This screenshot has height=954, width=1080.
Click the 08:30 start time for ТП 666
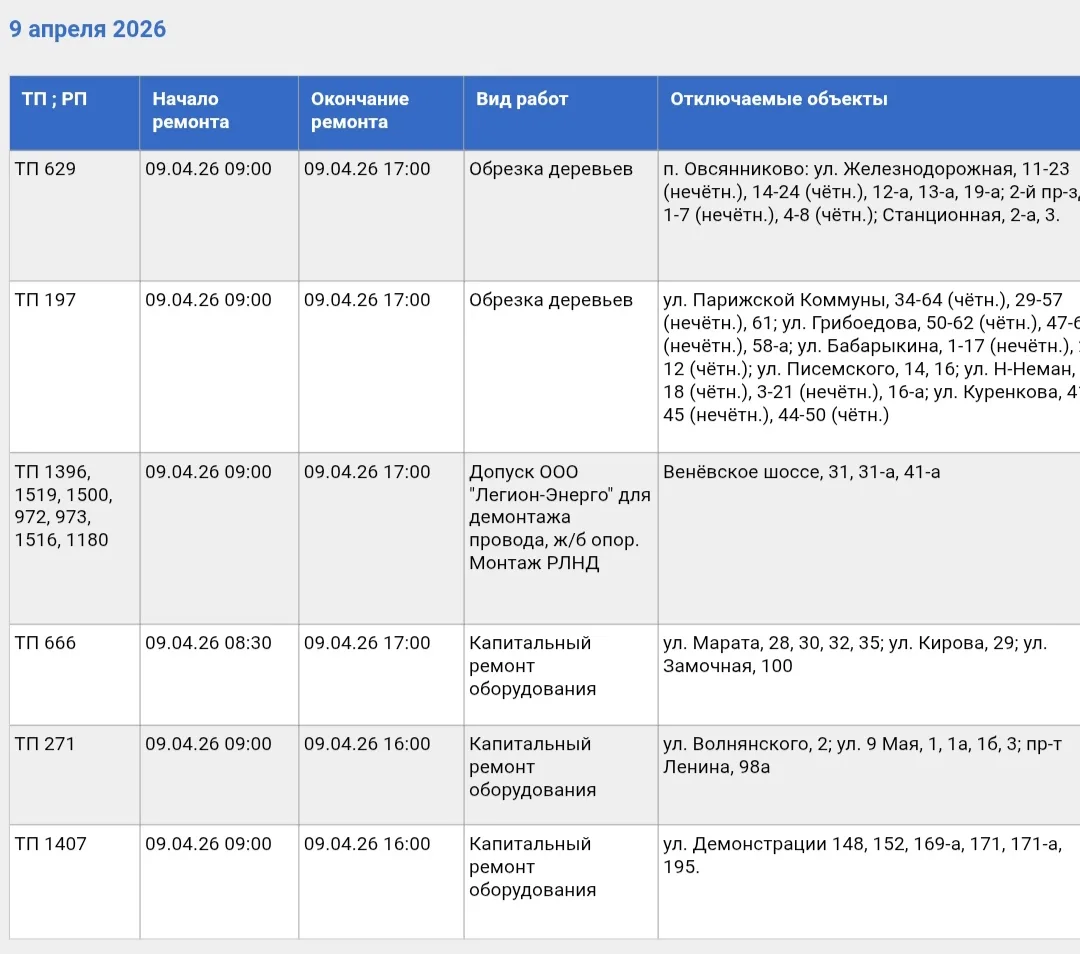(208, 643)
